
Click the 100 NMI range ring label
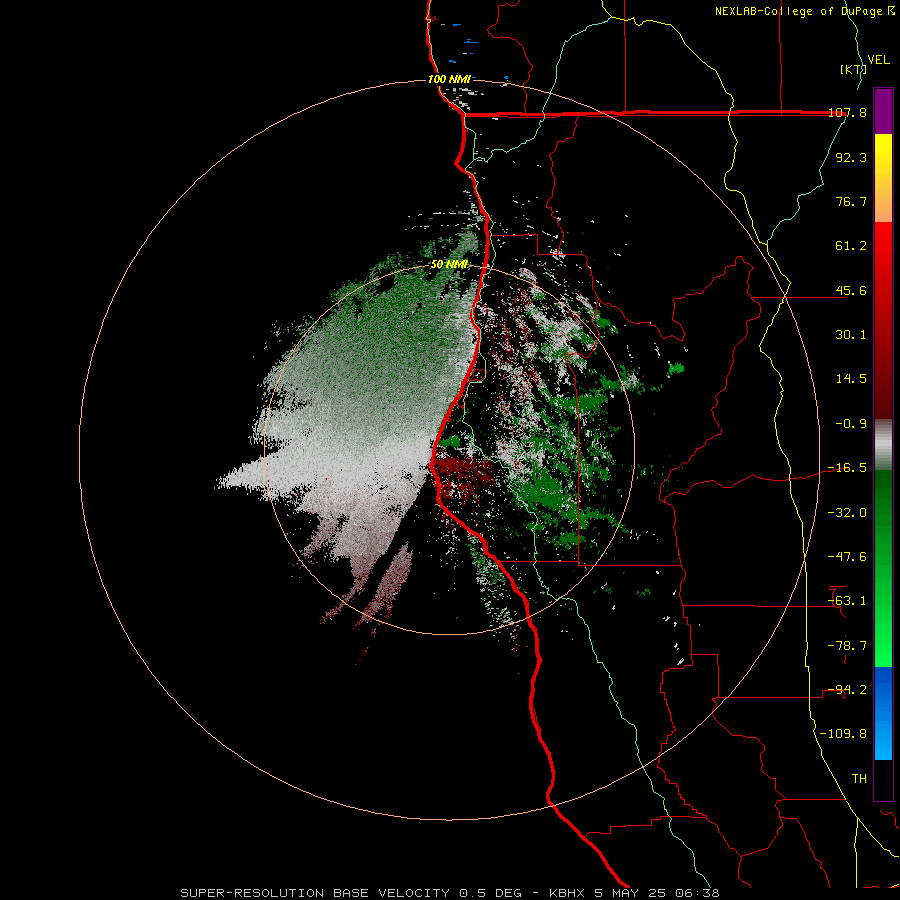pos(449,79)
